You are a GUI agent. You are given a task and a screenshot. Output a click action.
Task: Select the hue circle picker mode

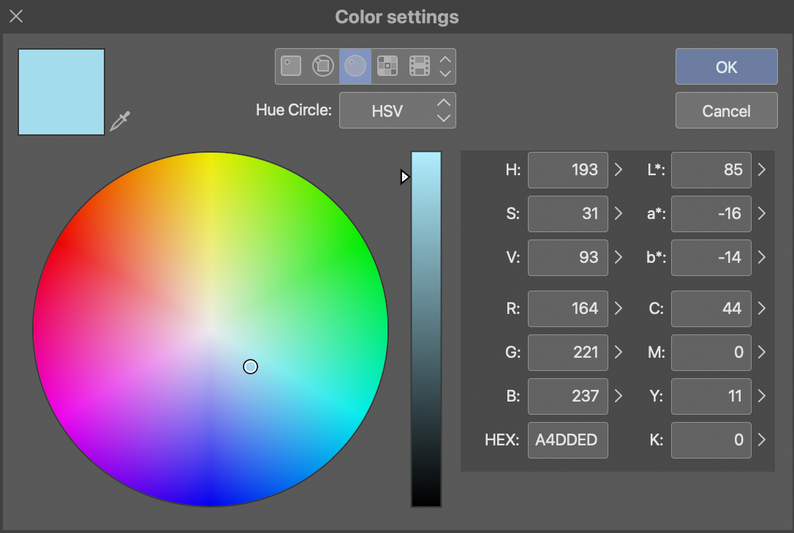355,66
